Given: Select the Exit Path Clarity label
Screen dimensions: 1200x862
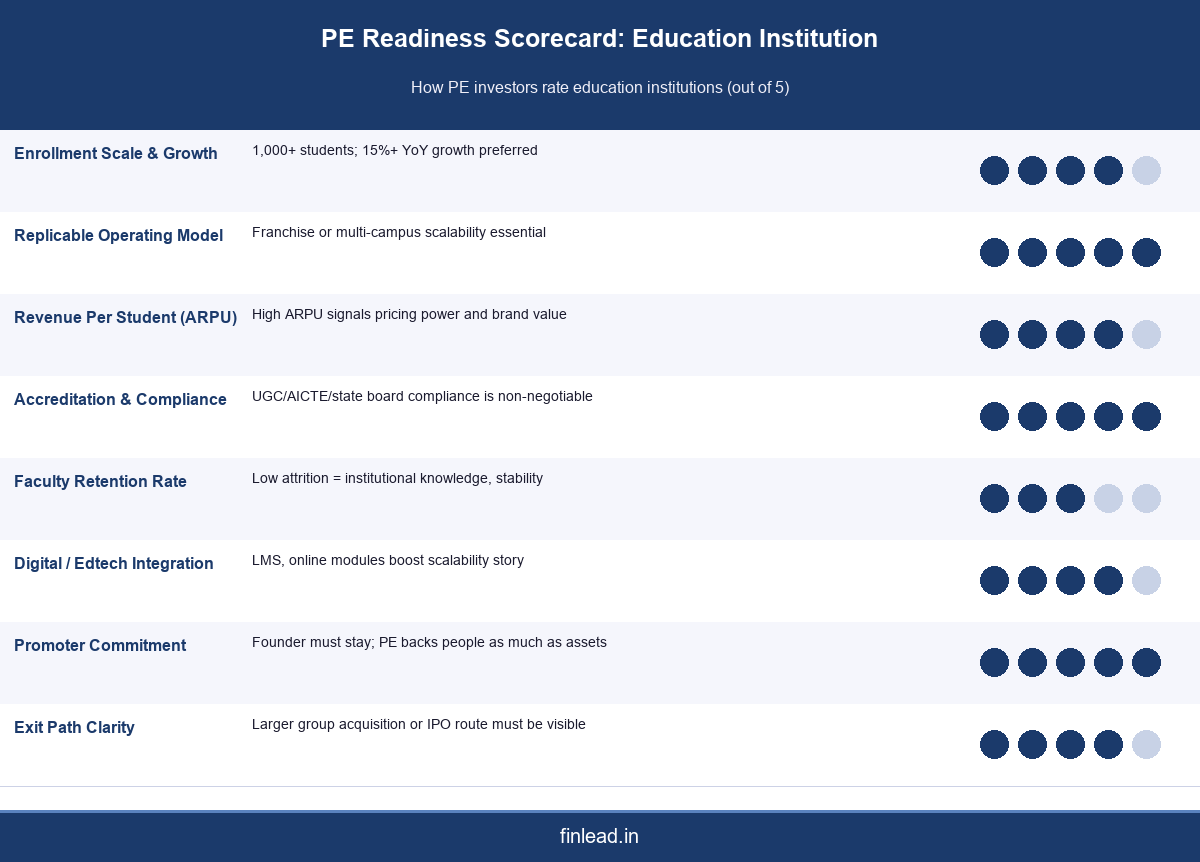Looking at the screenshot, I should pos(74,728).
